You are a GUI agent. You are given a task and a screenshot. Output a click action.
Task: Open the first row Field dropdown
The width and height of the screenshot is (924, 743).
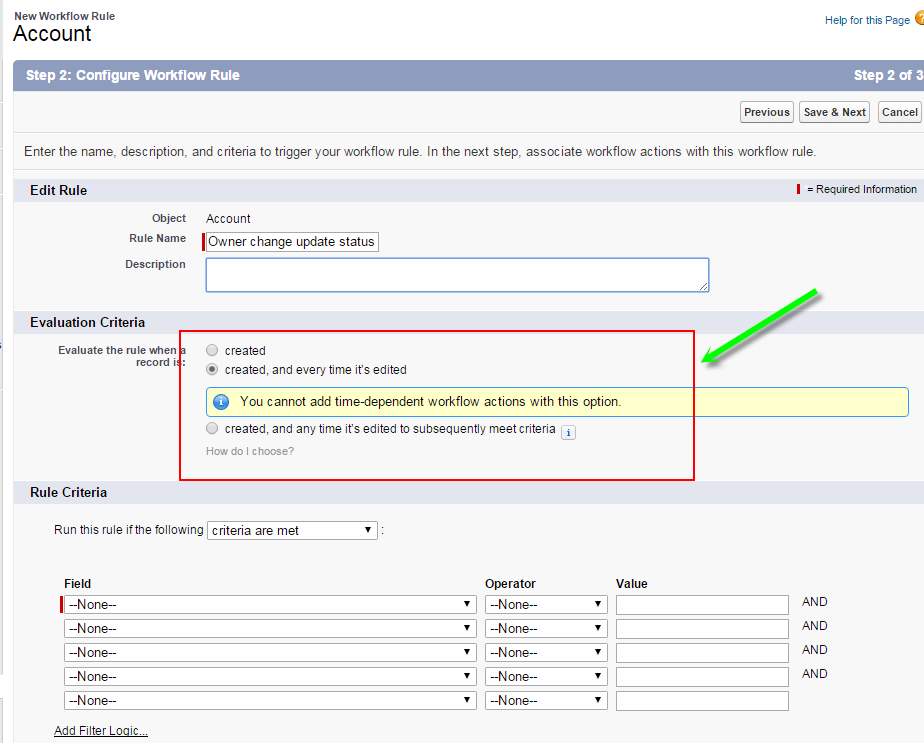tap(270, 605)
